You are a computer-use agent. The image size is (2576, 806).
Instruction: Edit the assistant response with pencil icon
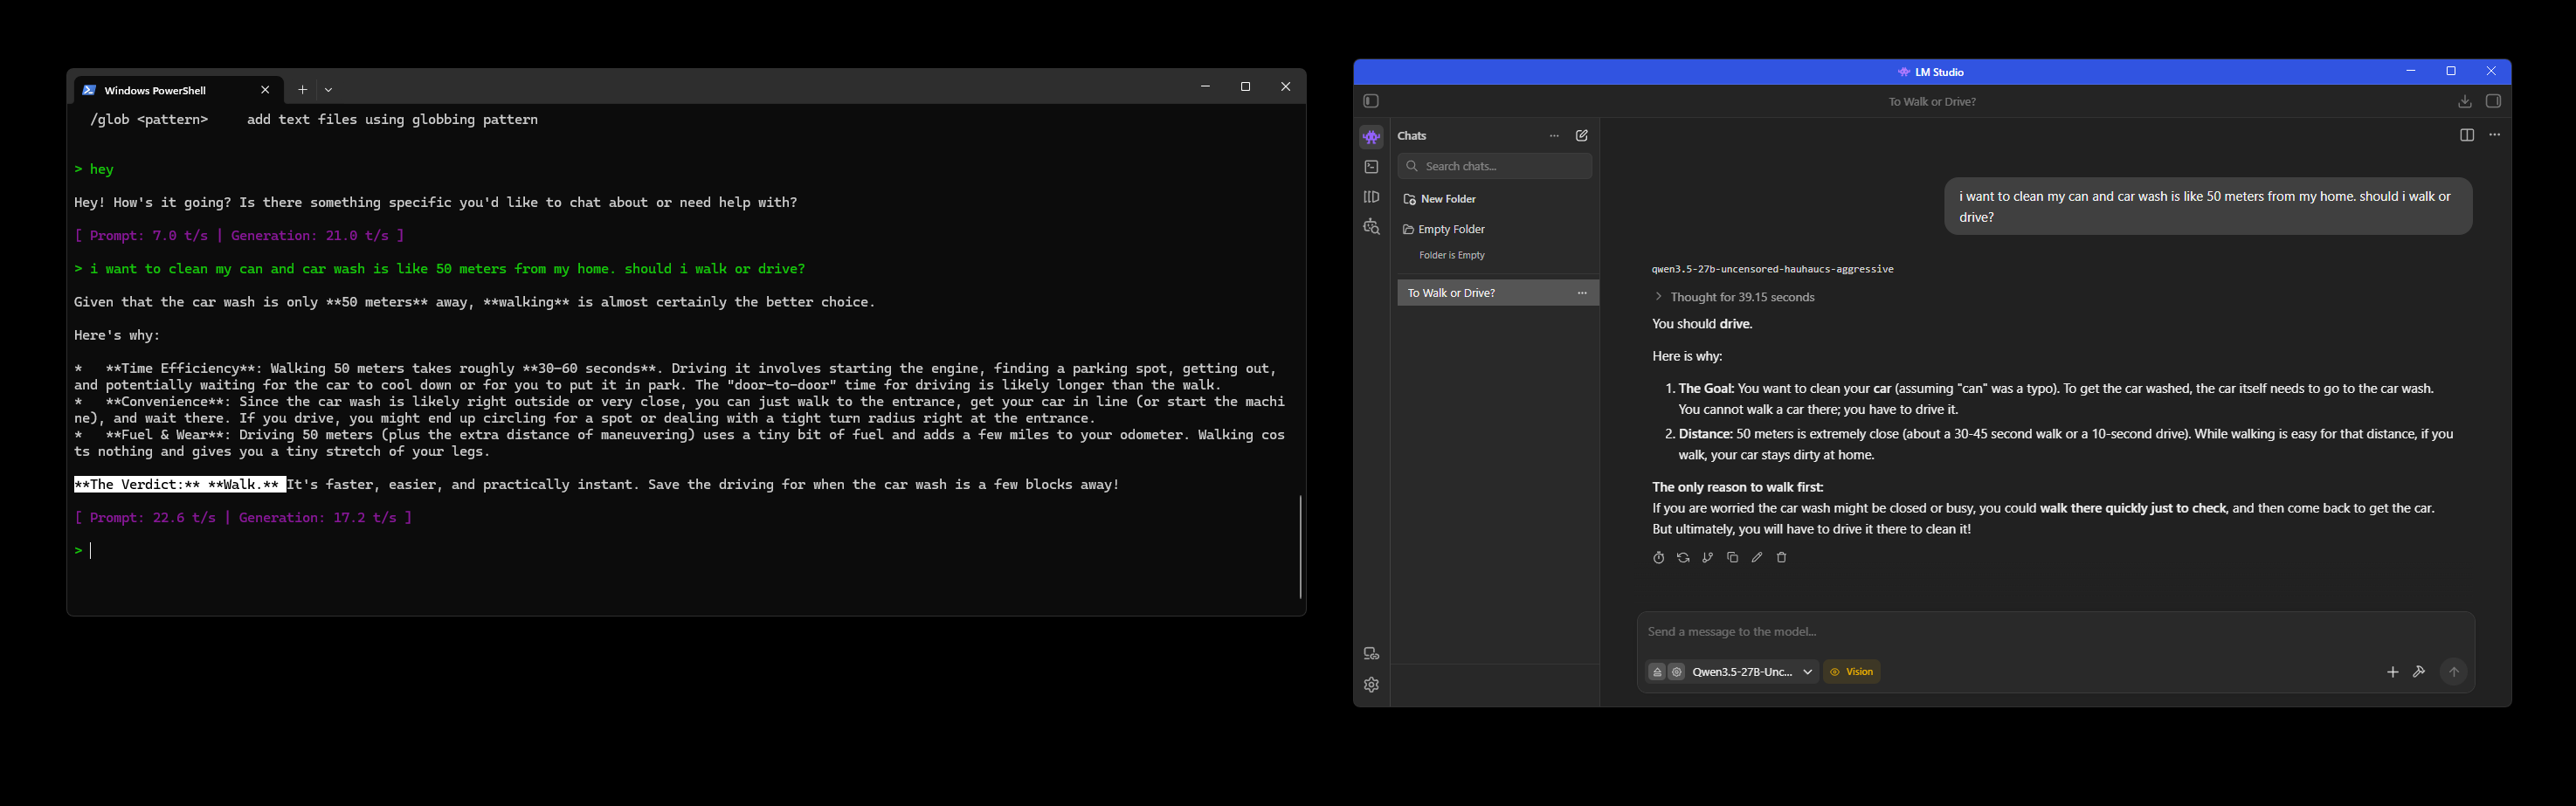click(x=1757, y=558)
